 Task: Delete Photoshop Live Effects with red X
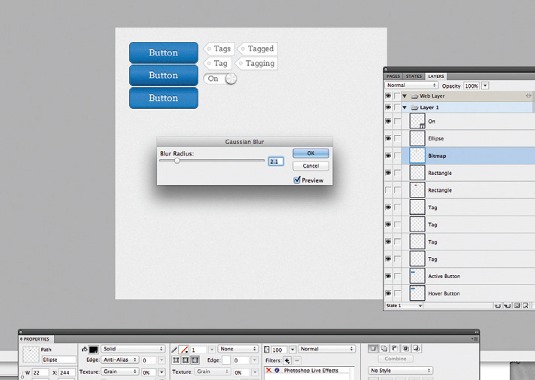tap(269, 370)
